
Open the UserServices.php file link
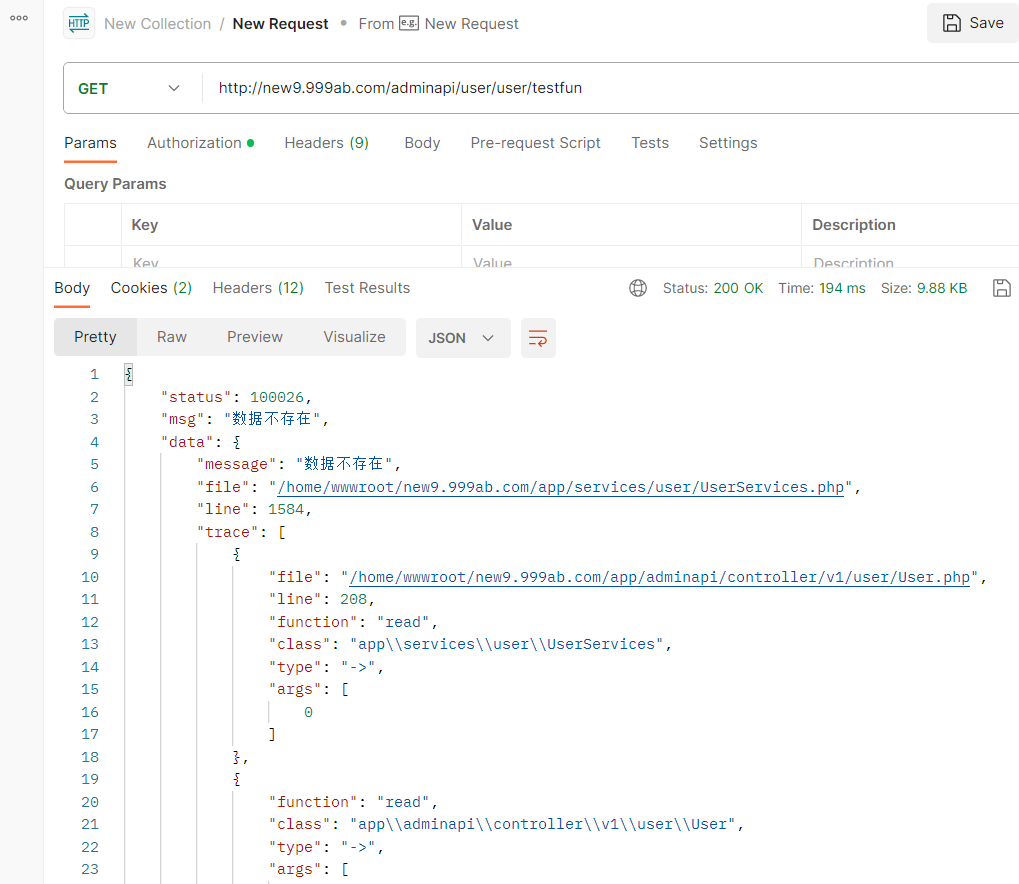point(561,487)
